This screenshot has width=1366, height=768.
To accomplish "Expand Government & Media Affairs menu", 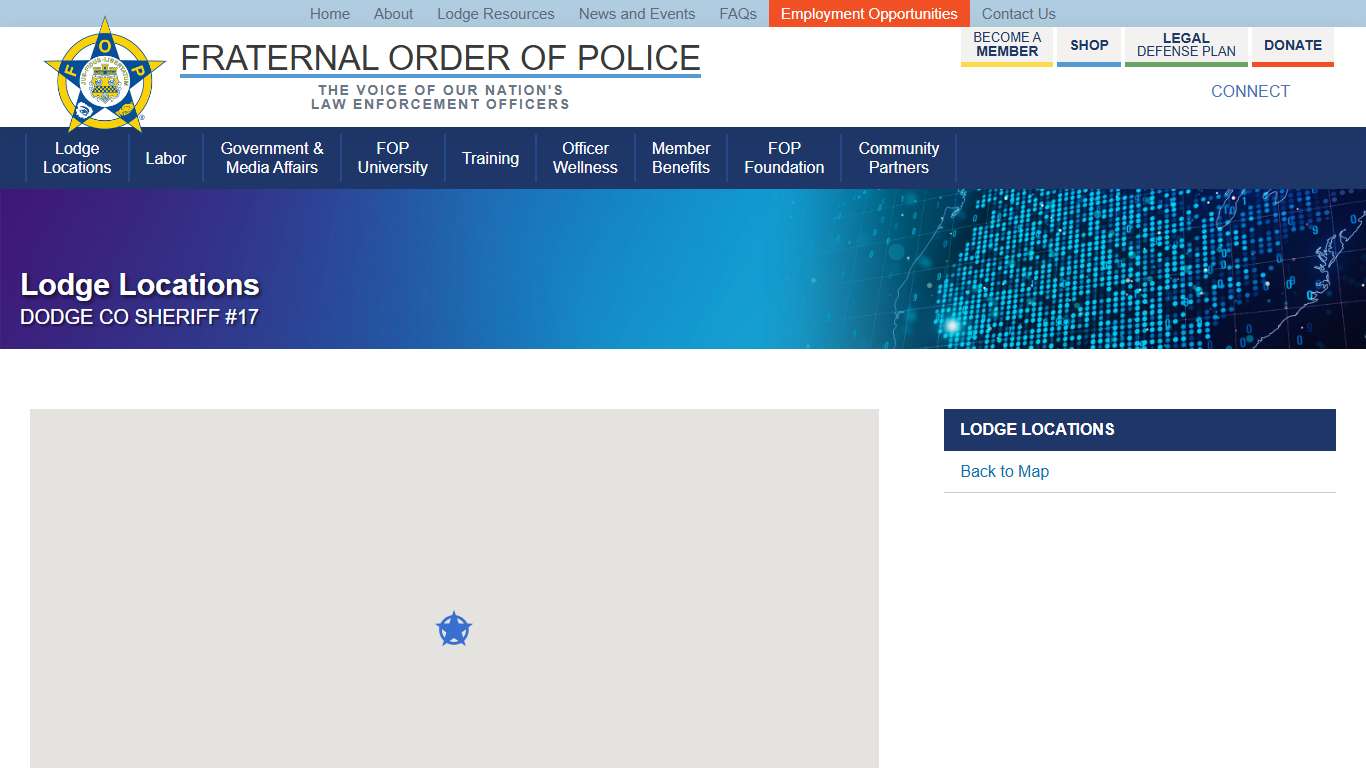I will pyautogui.click(x=272, y=158).
